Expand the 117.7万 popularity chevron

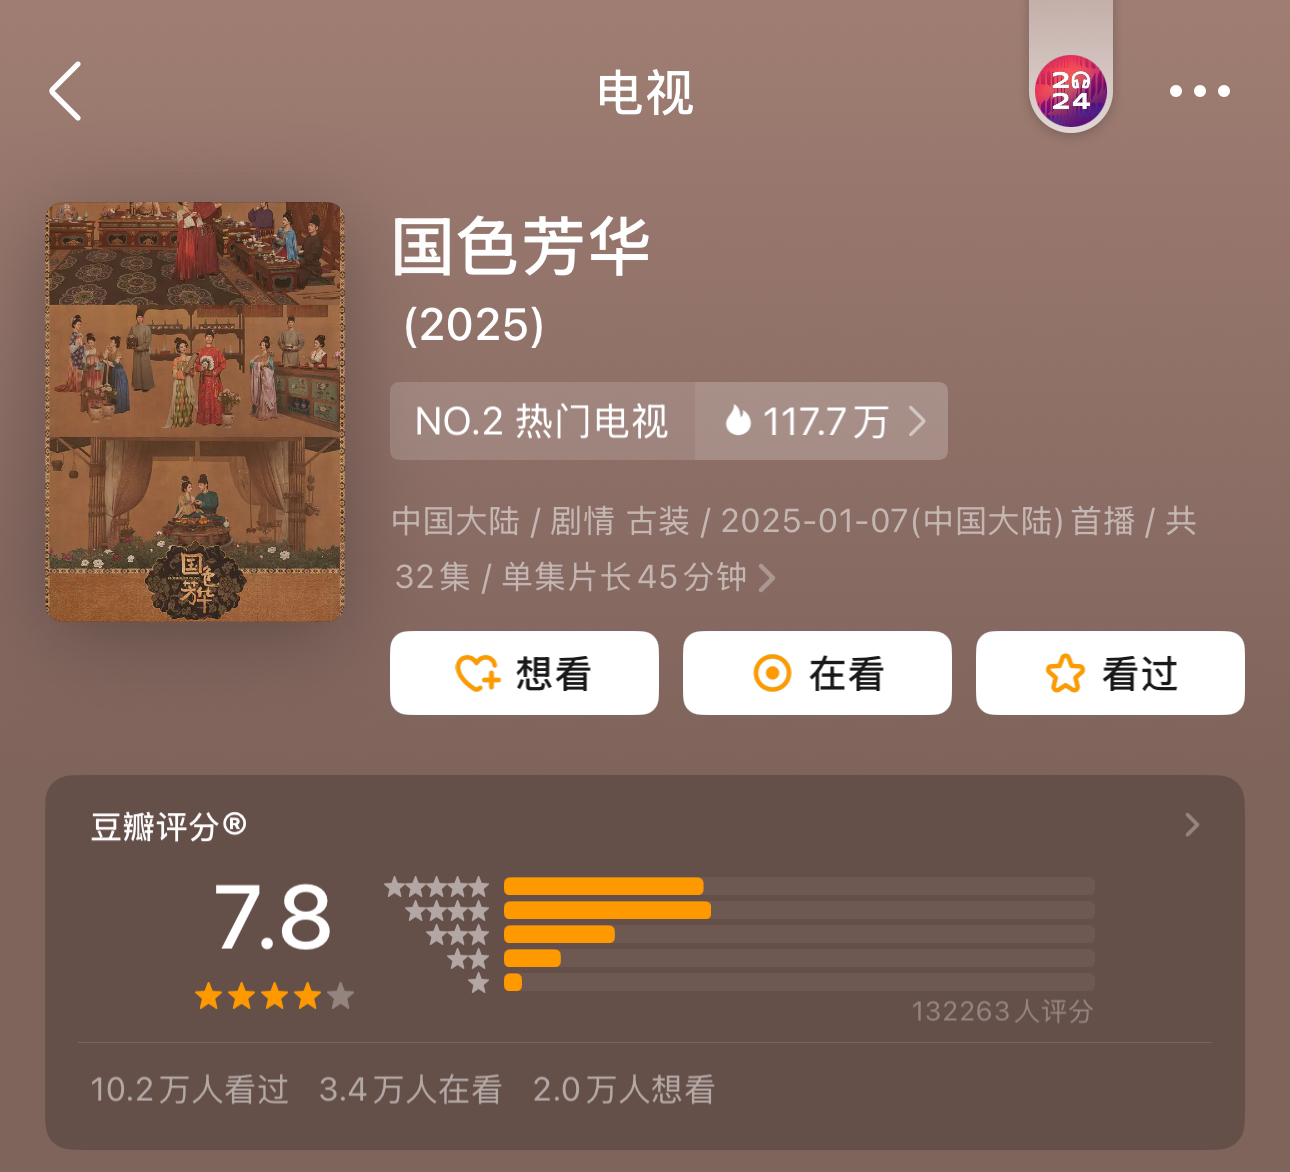pos(917,421)
